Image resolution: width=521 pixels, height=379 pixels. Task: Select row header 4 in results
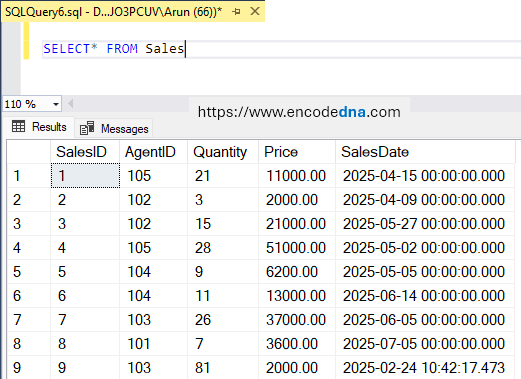coord(29,248)
